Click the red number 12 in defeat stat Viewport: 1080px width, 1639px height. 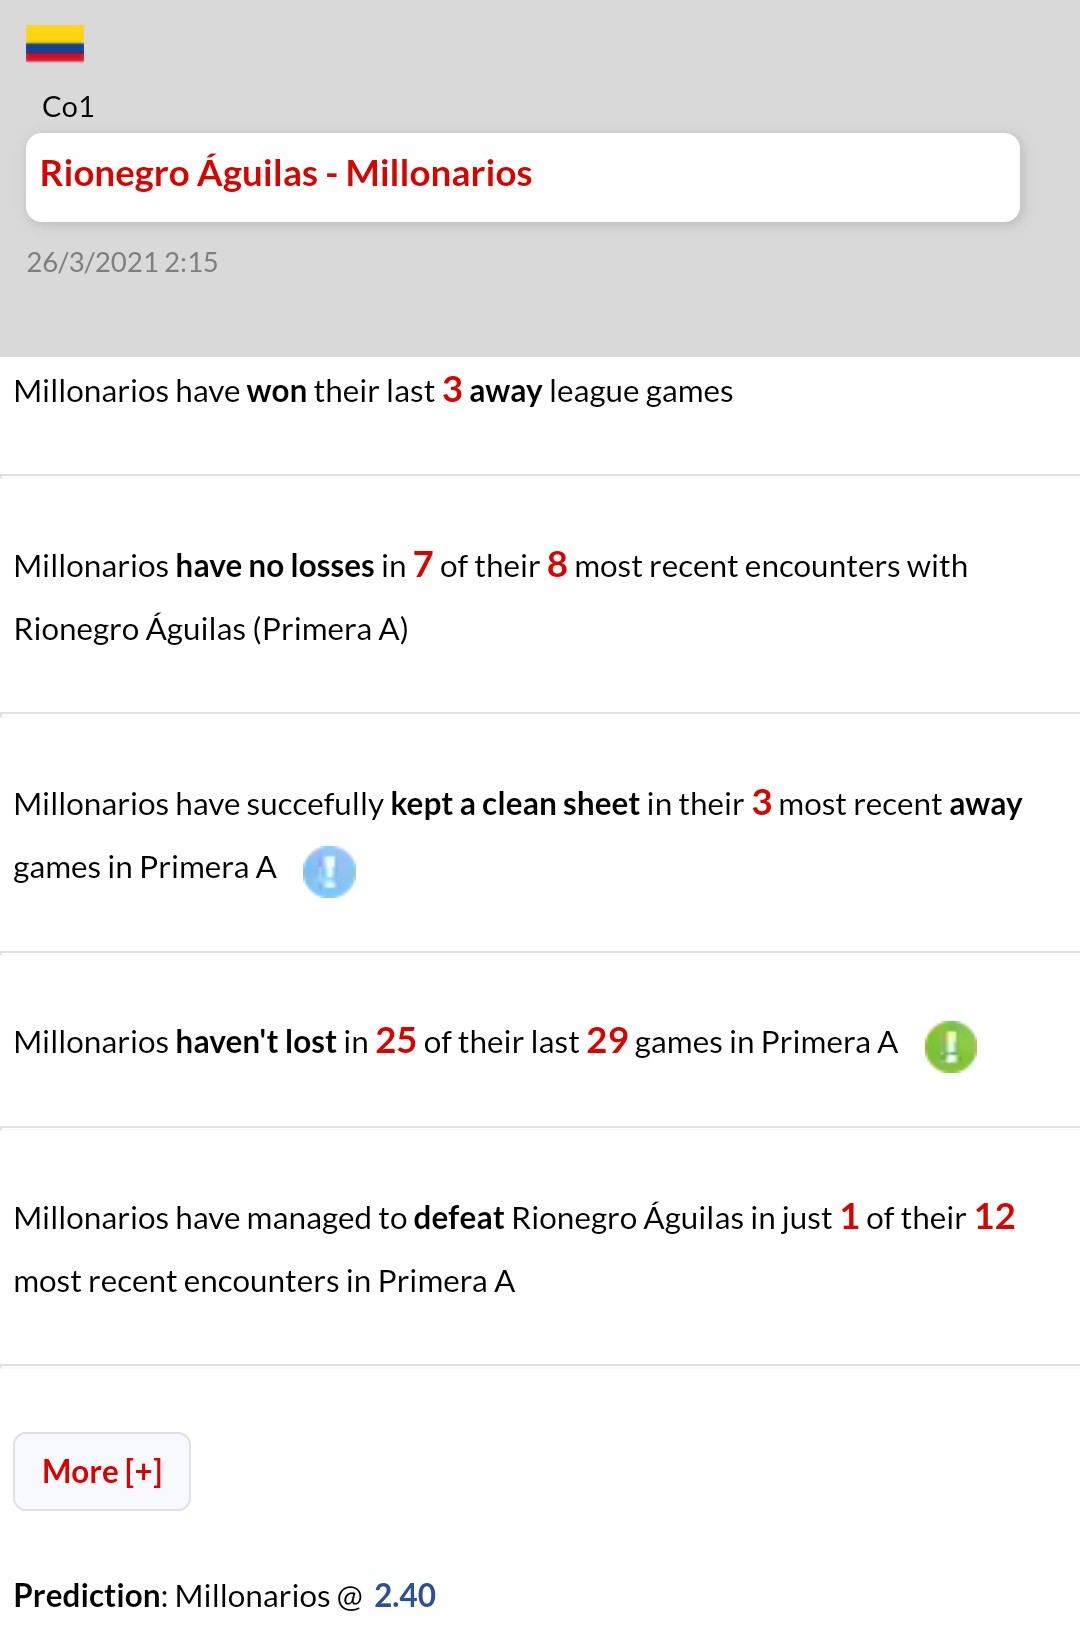995,1217
